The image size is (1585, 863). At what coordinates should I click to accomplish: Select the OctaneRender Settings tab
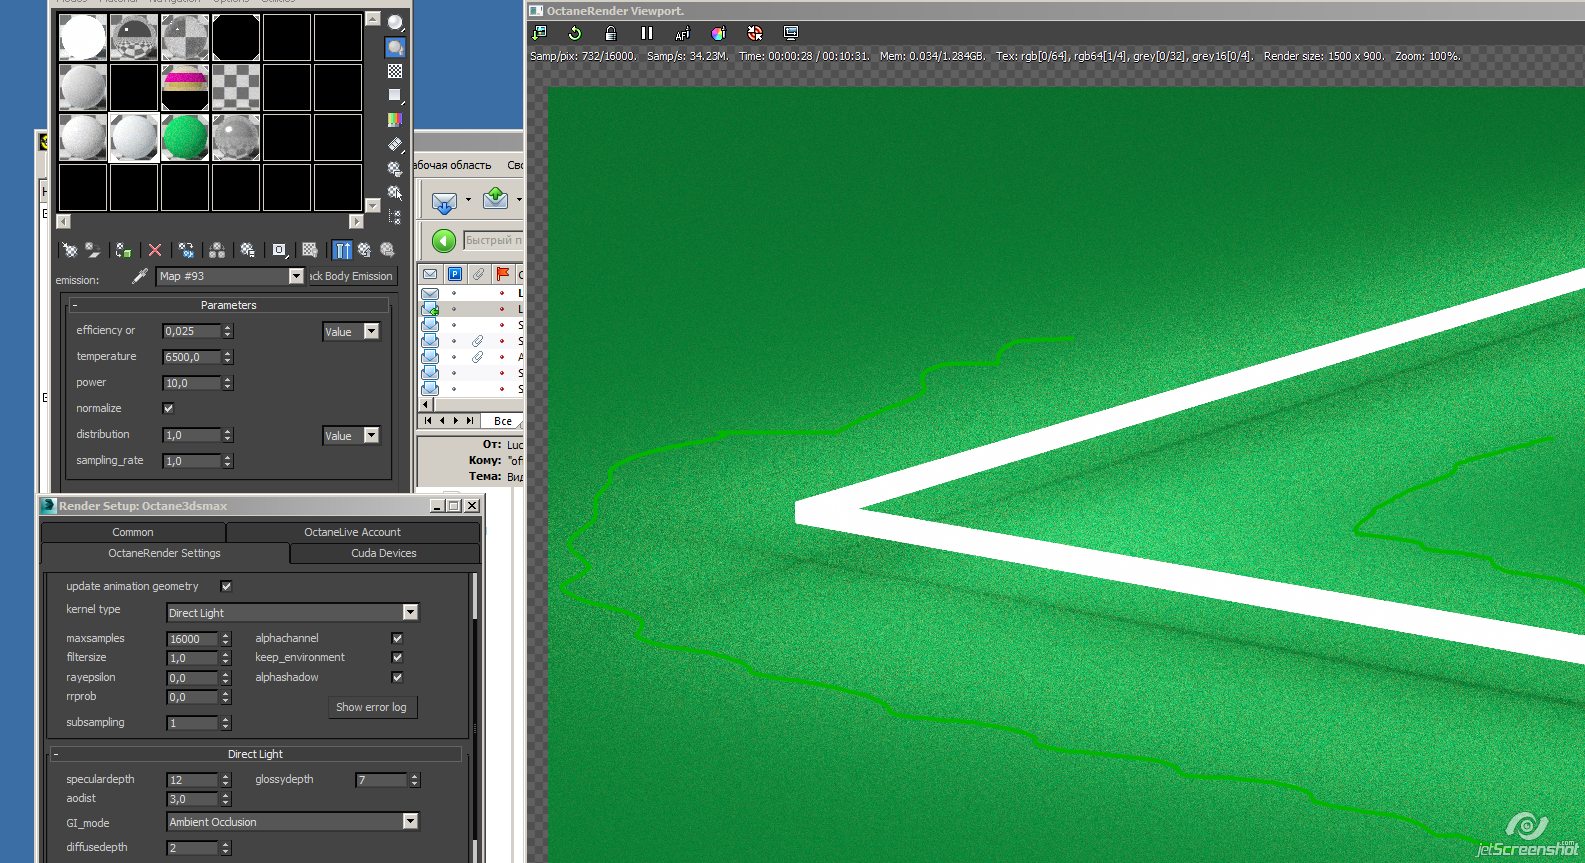click(165, 553)
